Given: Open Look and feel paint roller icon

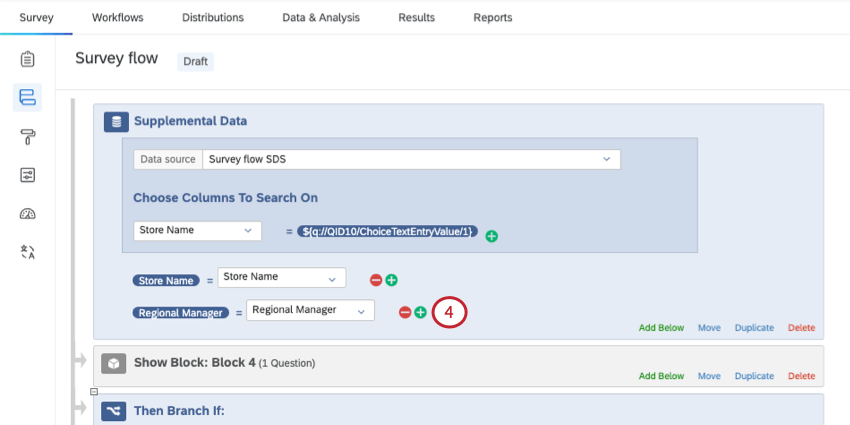Looking at the screenshot, I should pyautogui.click(x=28, y=136).
